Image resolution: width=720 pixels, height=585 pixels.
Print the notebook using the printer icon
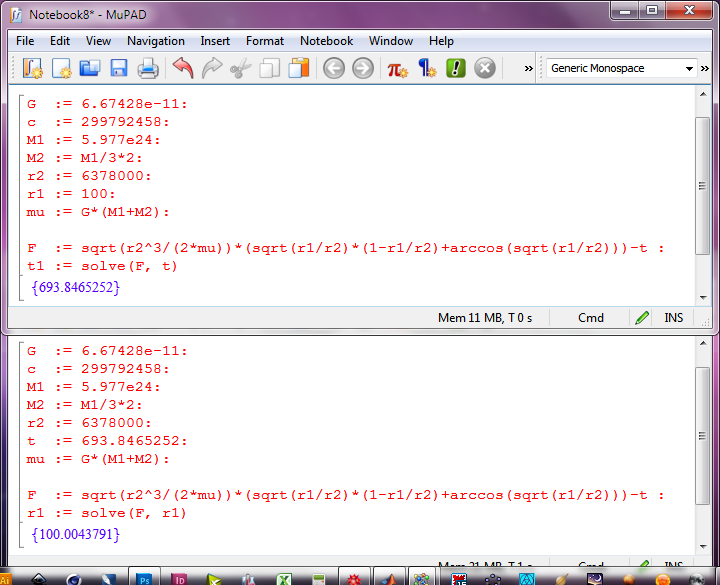(x=148, y=69)
